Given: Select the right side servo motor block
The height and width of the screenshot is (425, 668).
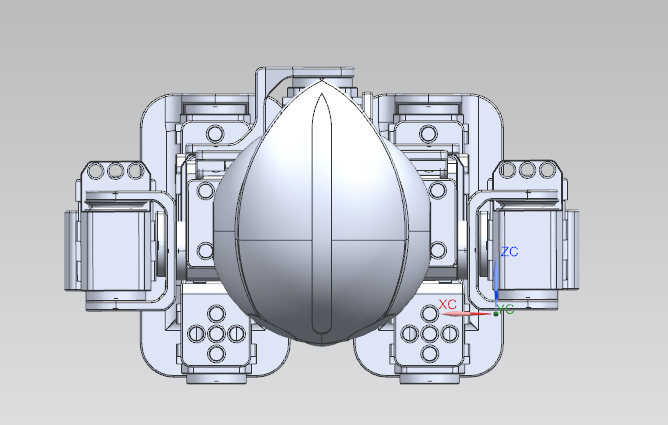Looking at the screenshot, I should click(529, 249).
